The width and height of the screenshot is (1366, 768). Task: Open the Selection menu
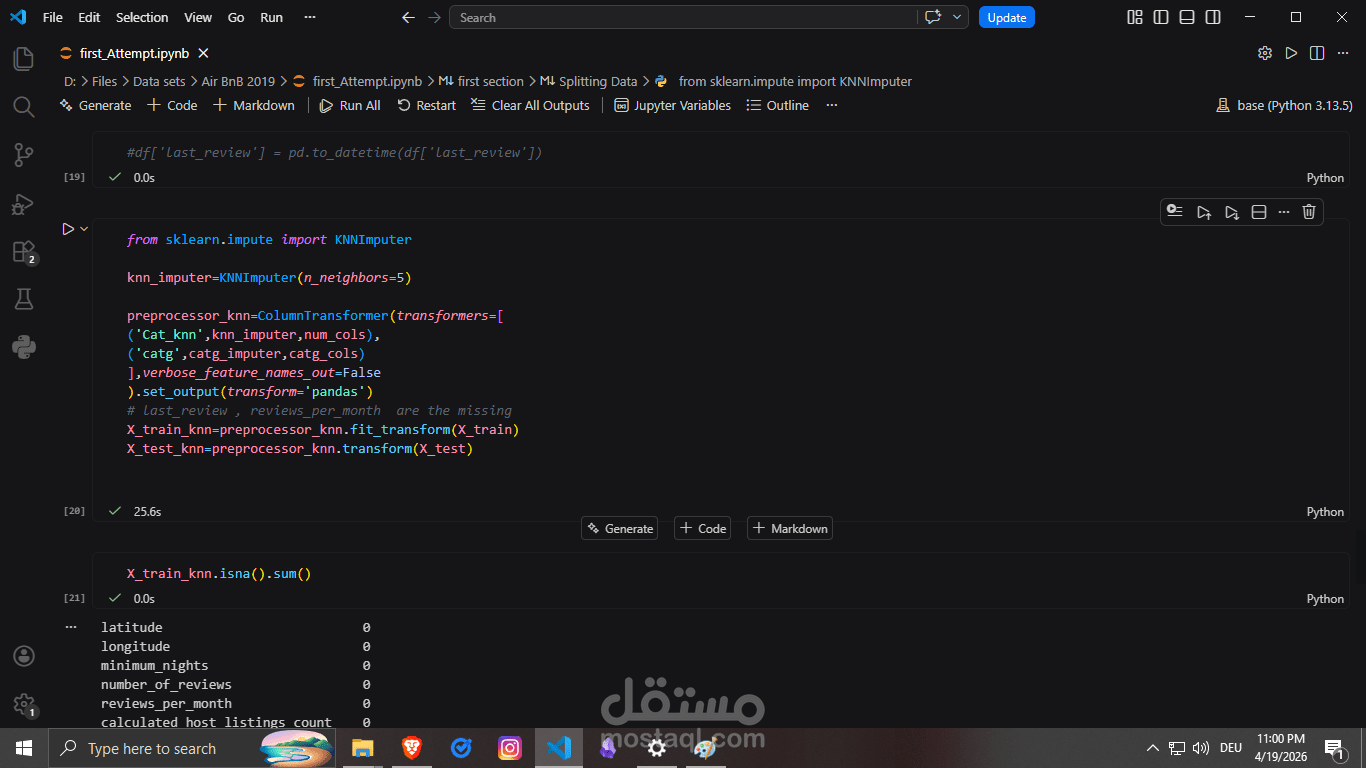(142, 17)
